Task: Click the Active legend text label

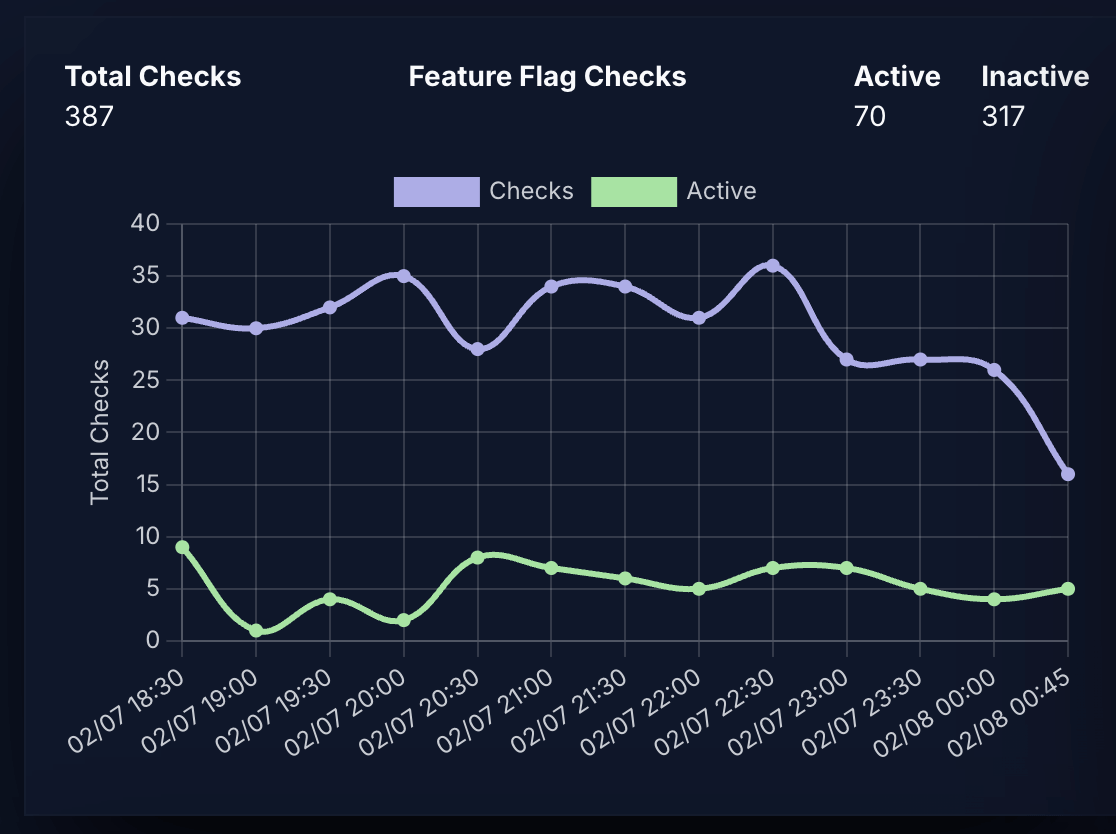Action: pyautogui.click(x=722, y=190)
